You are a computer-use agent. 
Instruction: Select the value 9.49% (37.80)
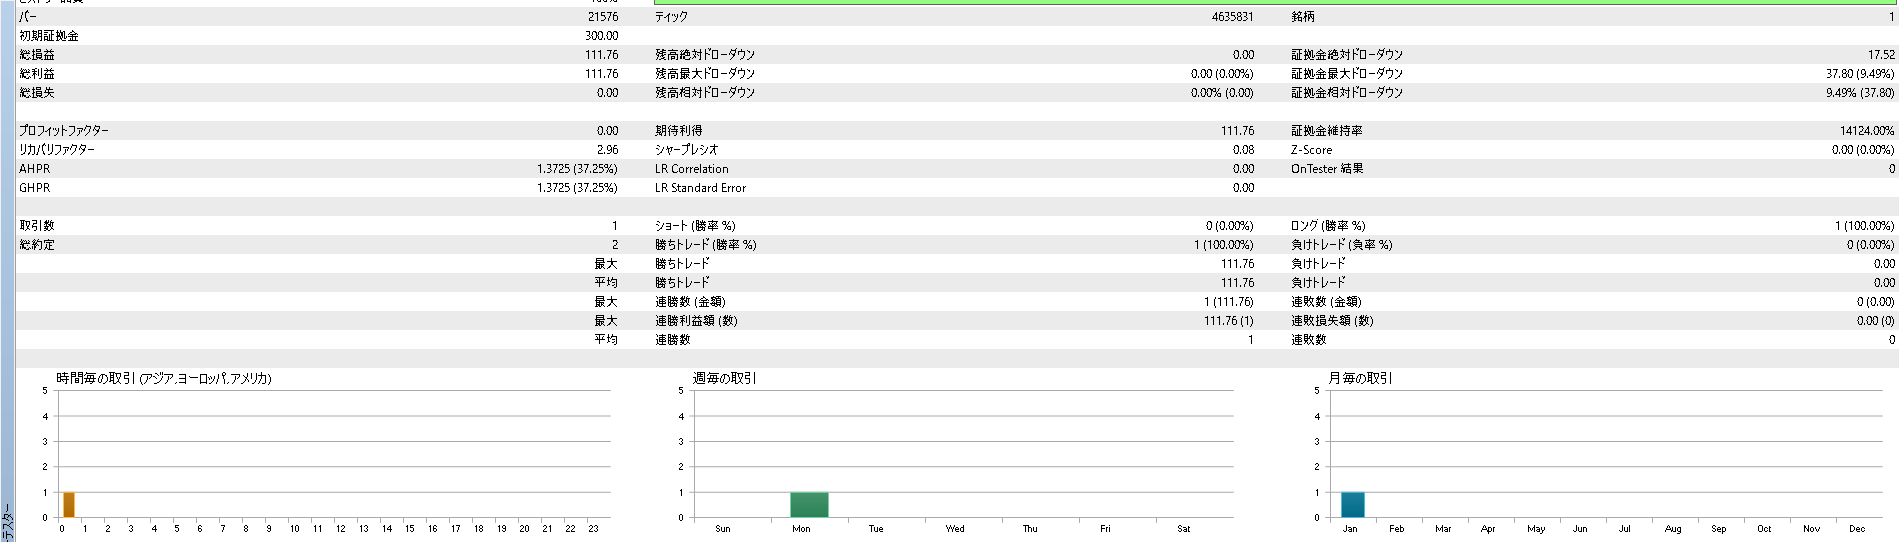[1860, 93]
